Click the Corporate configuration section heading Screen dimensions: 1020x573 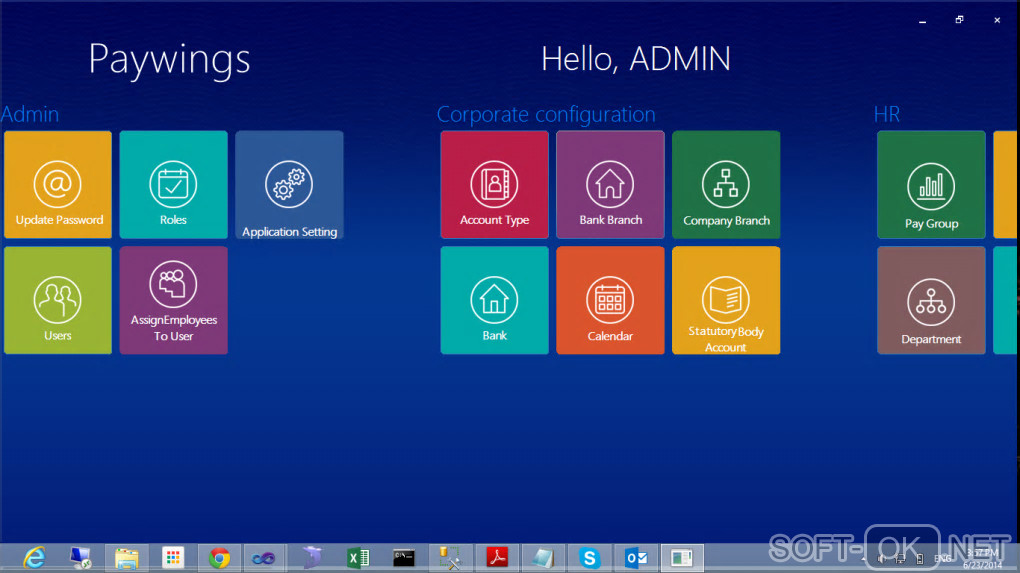546,114
